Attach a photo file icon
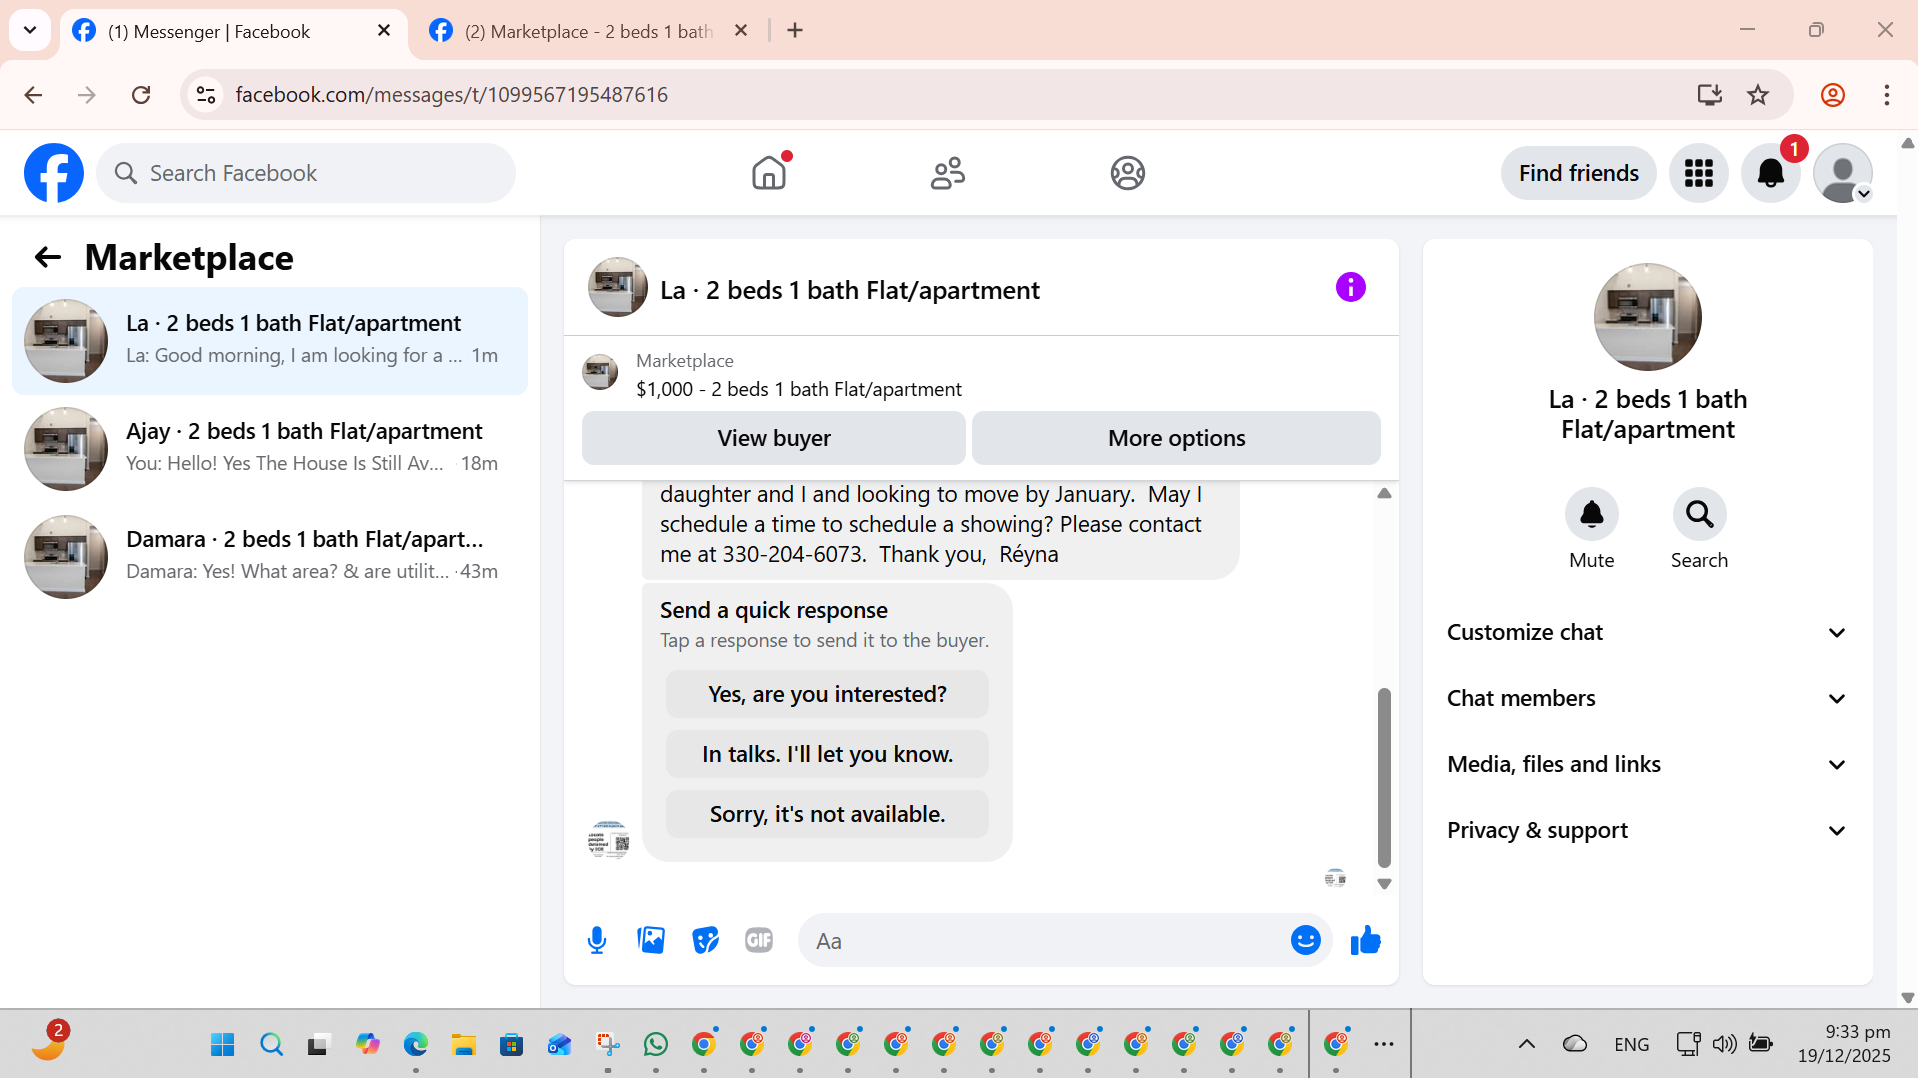Viewport: 1918px width, 1078px height. click(x=651, y=940)
